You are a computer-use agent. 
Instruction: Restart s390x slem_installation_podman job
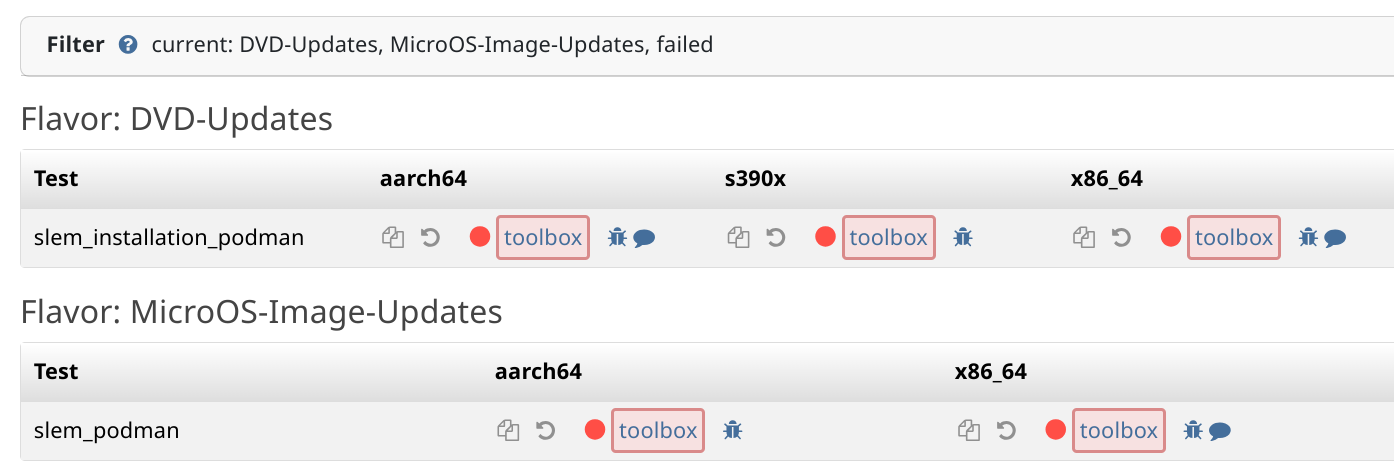[775, 238]
